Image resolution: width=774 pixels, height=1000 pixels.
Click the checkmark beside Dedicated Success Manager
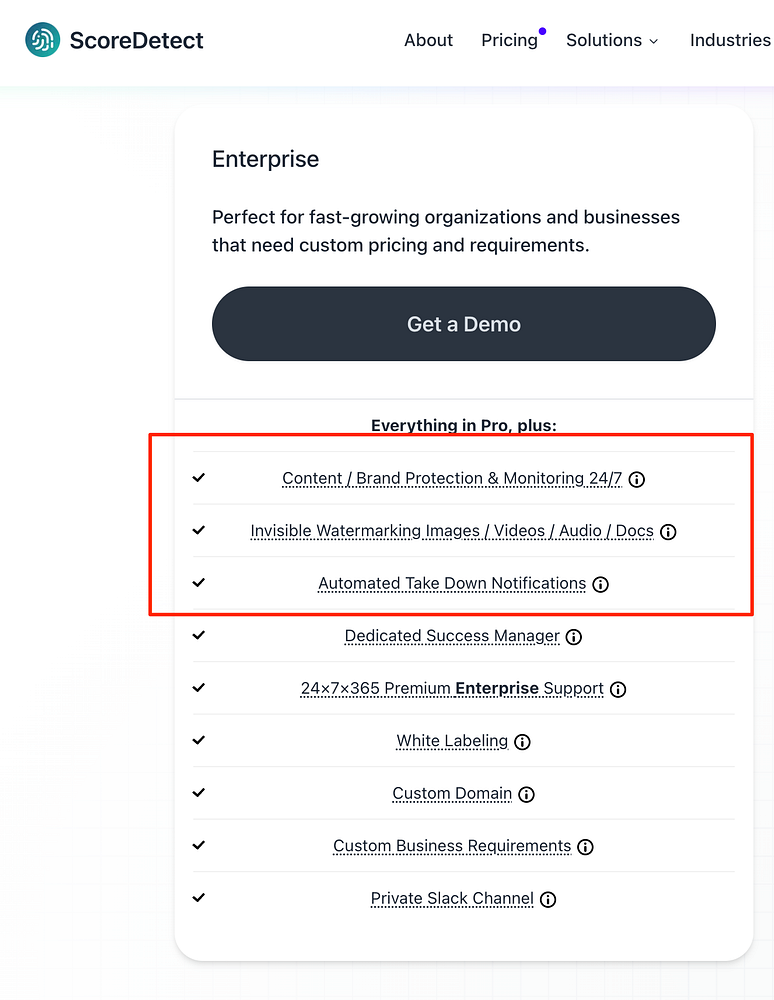pos(199,635)
